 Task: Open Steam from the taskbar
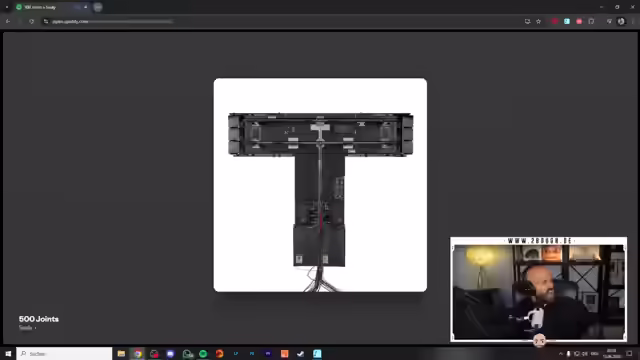(301, 353)
